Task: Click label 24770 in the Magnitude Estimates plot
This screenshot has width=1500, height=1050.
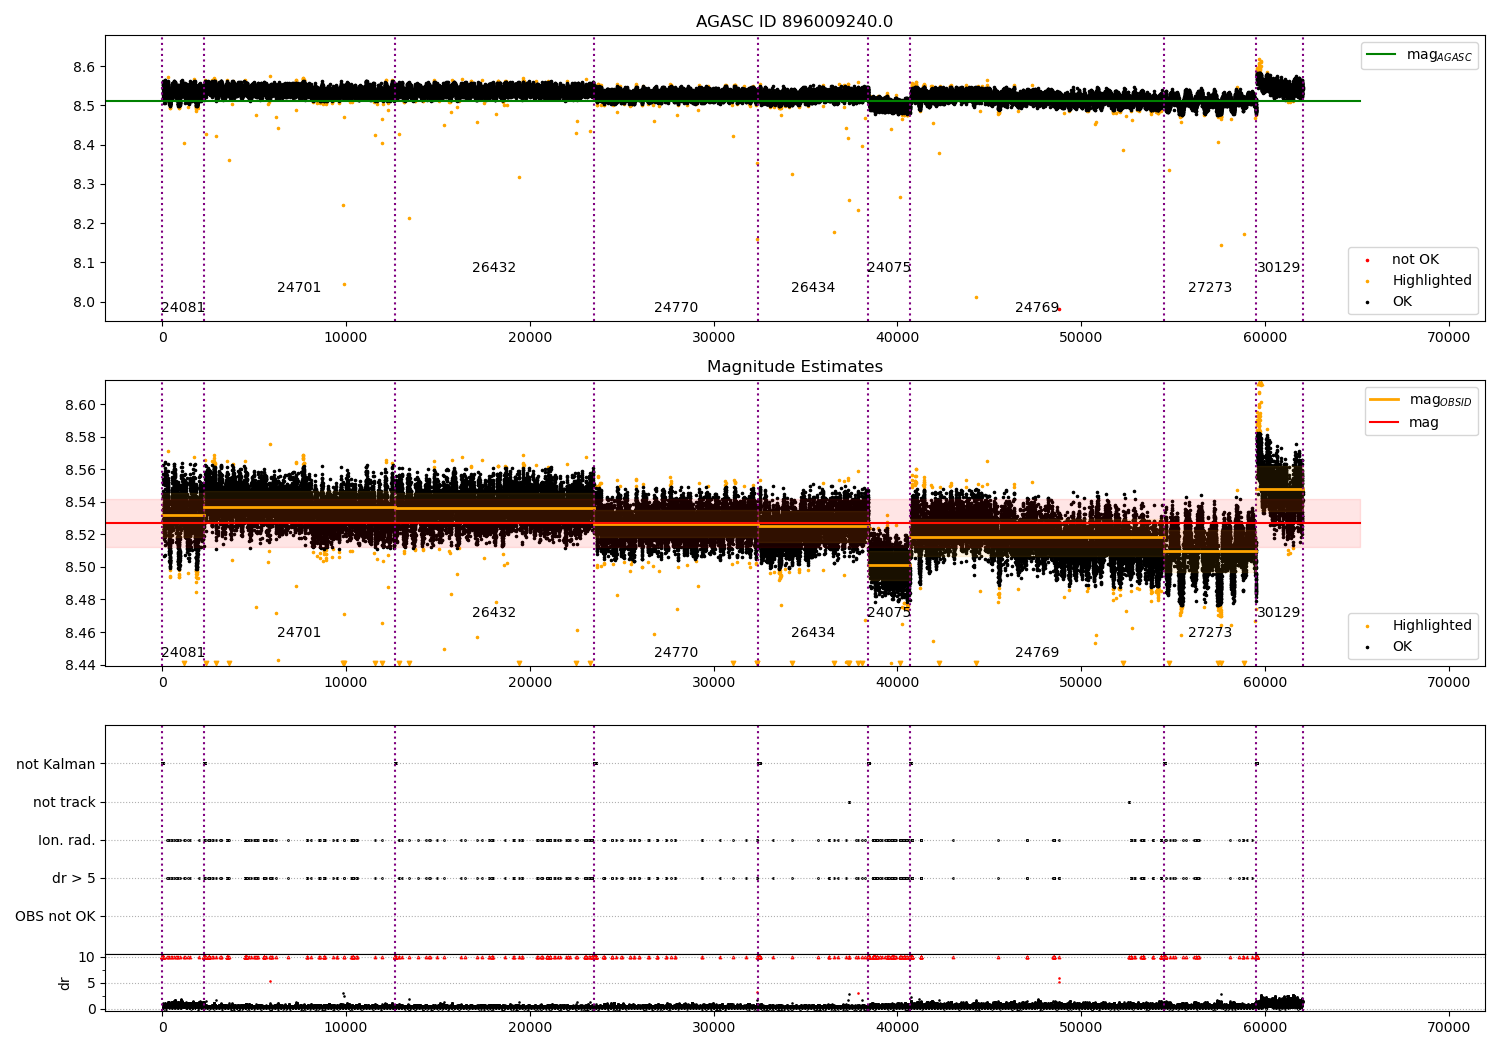Action: point(676,653)
